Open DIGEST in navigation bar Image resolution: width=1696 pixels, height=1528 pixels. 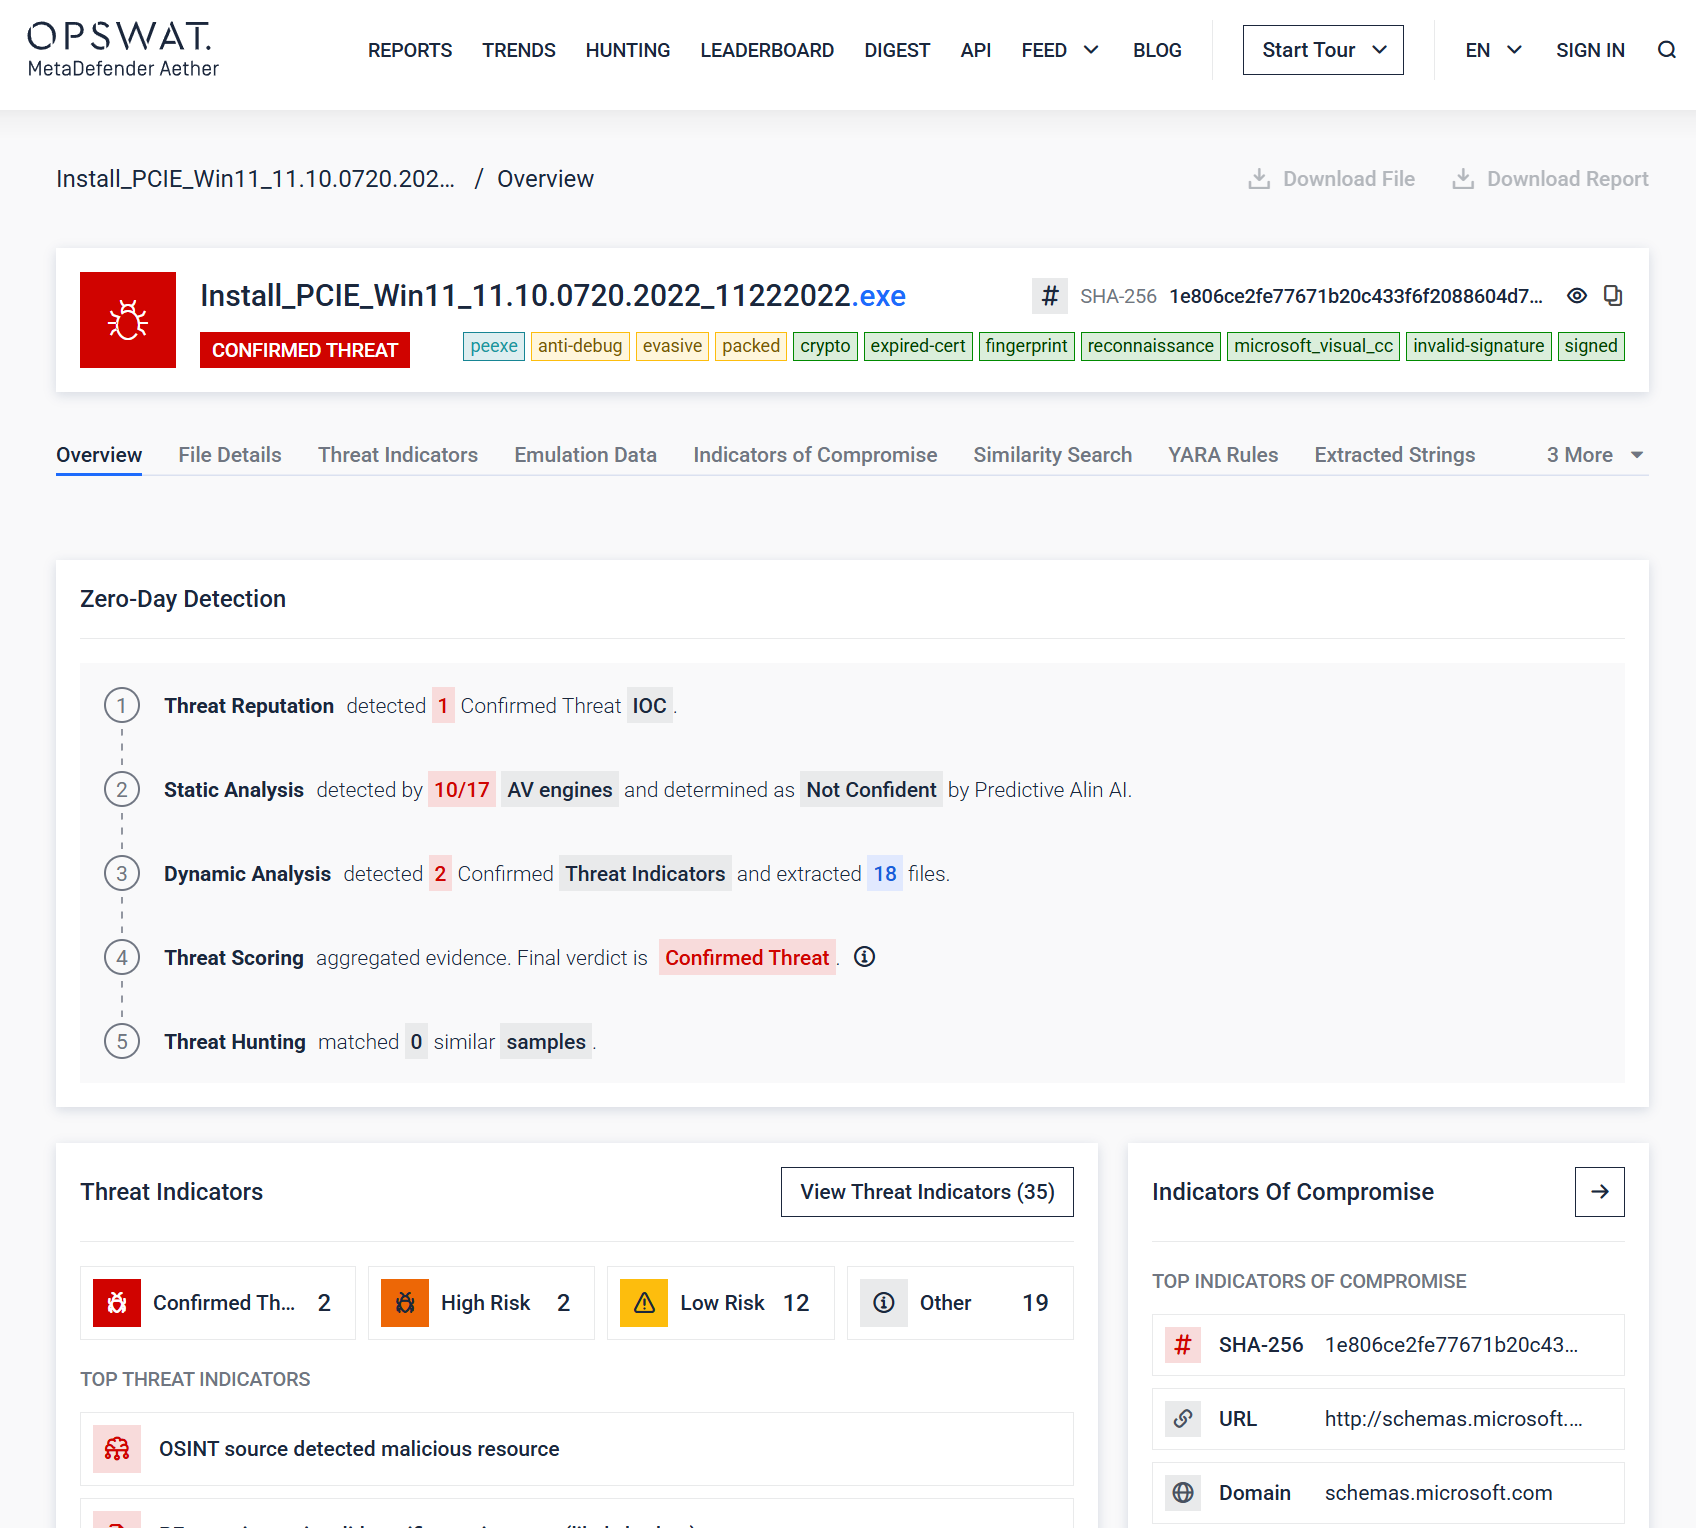897,50
